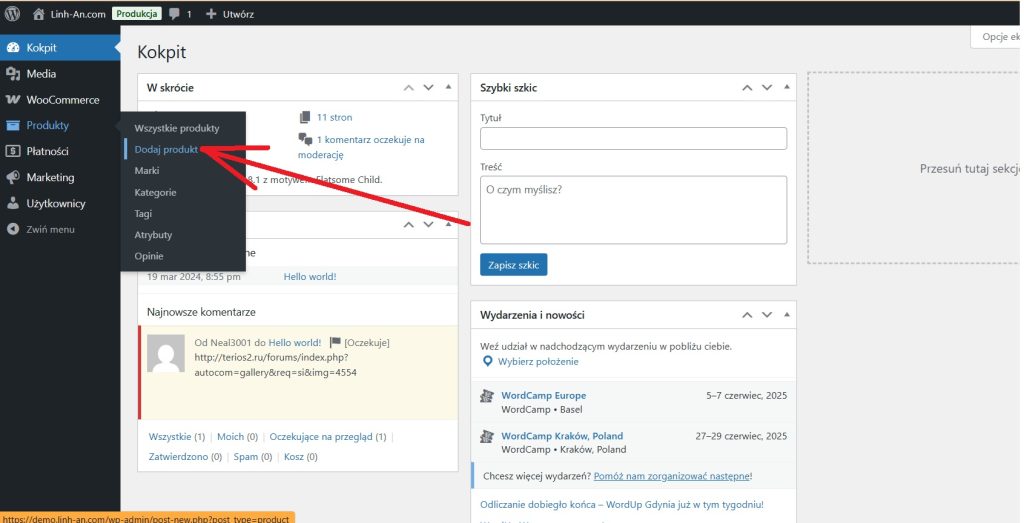Viewport: 1024px width, 523px height.
Task: Filter comments by Wszystkie (1)
Action: tap(176, 437)
